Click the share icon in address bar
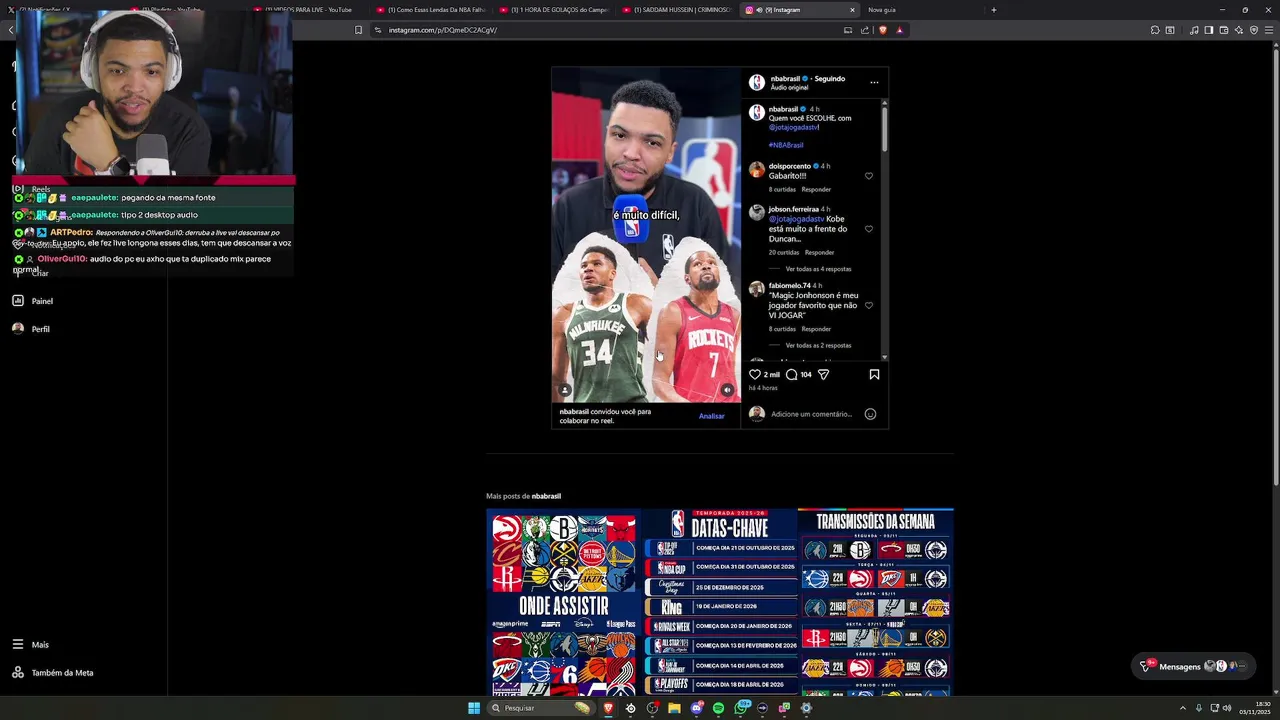1280x720 pixels. coord(864,30)
